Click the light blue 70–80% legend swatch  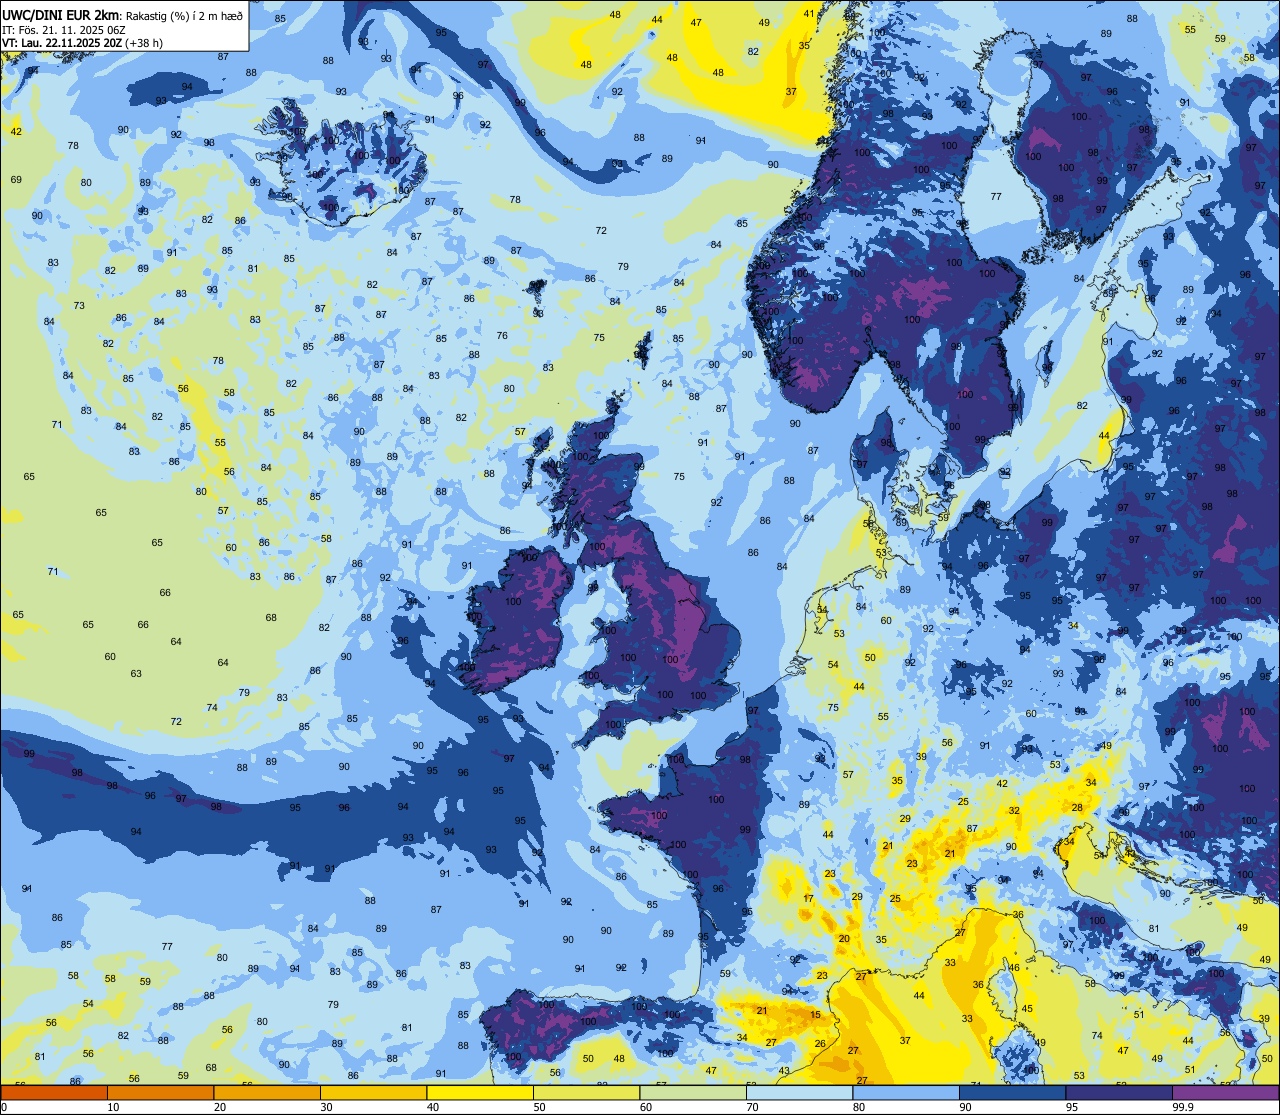point(799,1092)
